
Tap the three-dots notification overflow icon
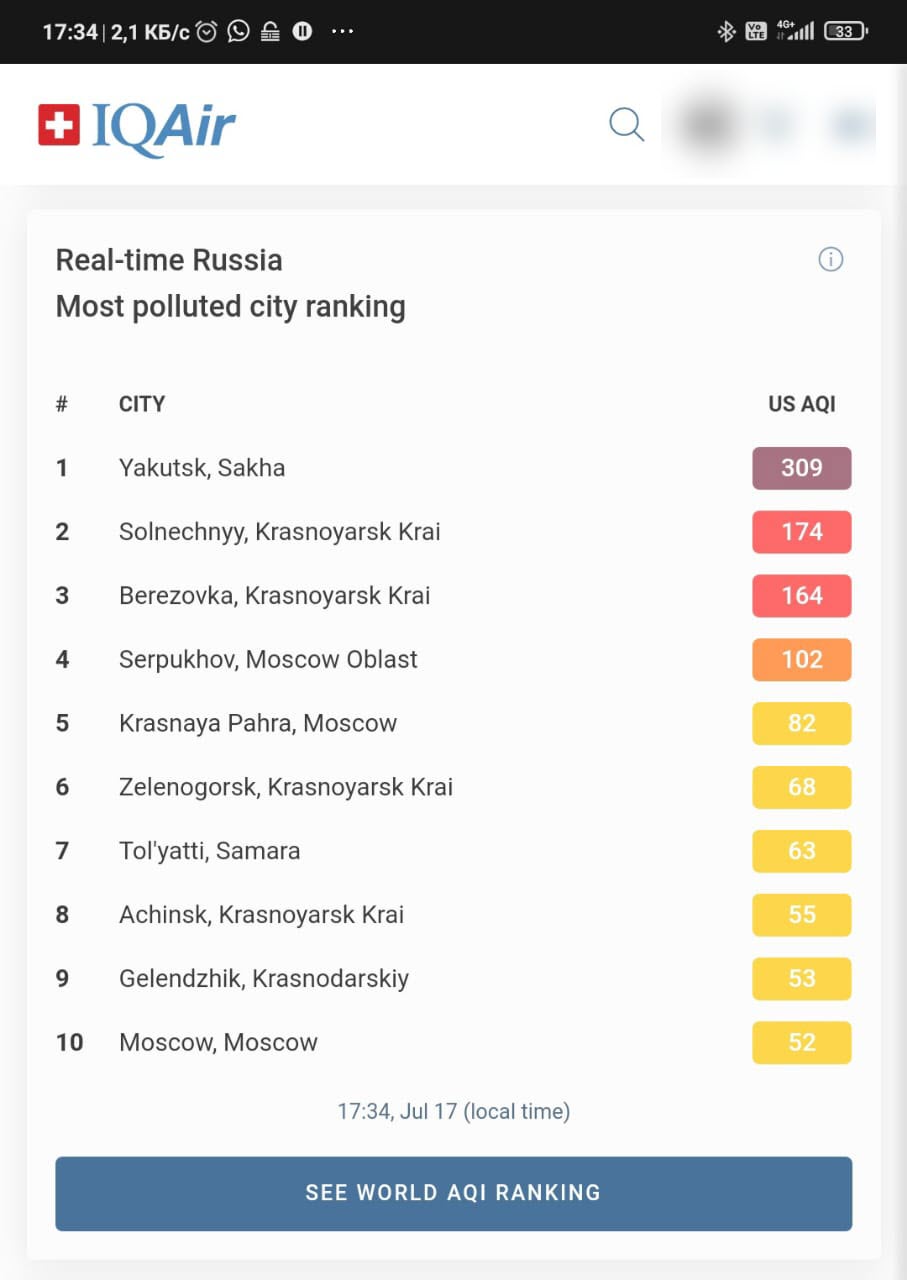point(342,32)
